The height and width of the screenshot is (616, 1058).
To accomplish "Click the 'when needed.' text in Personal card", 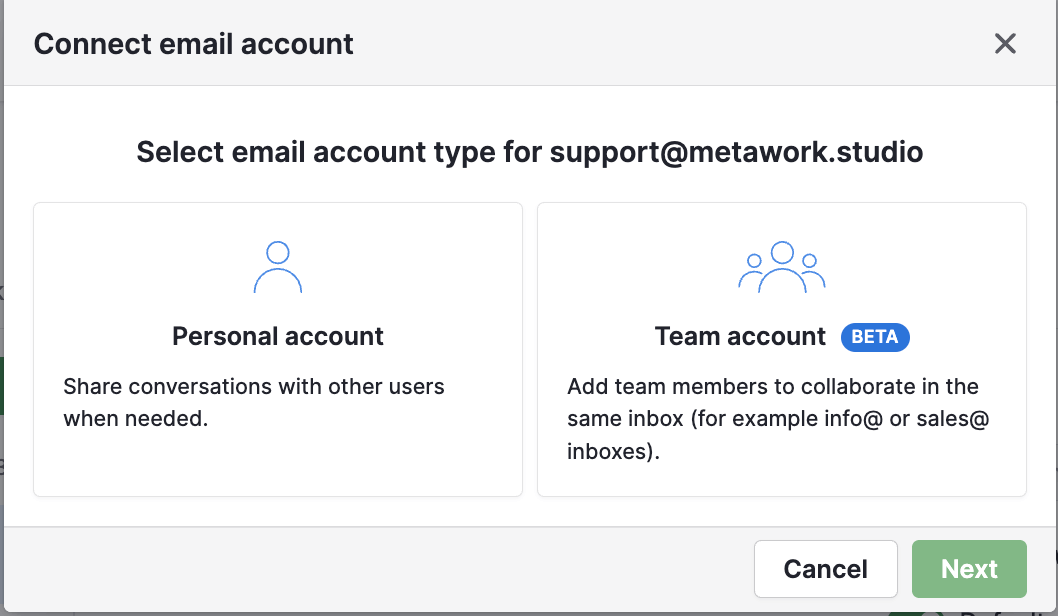I will coord(136,418).
